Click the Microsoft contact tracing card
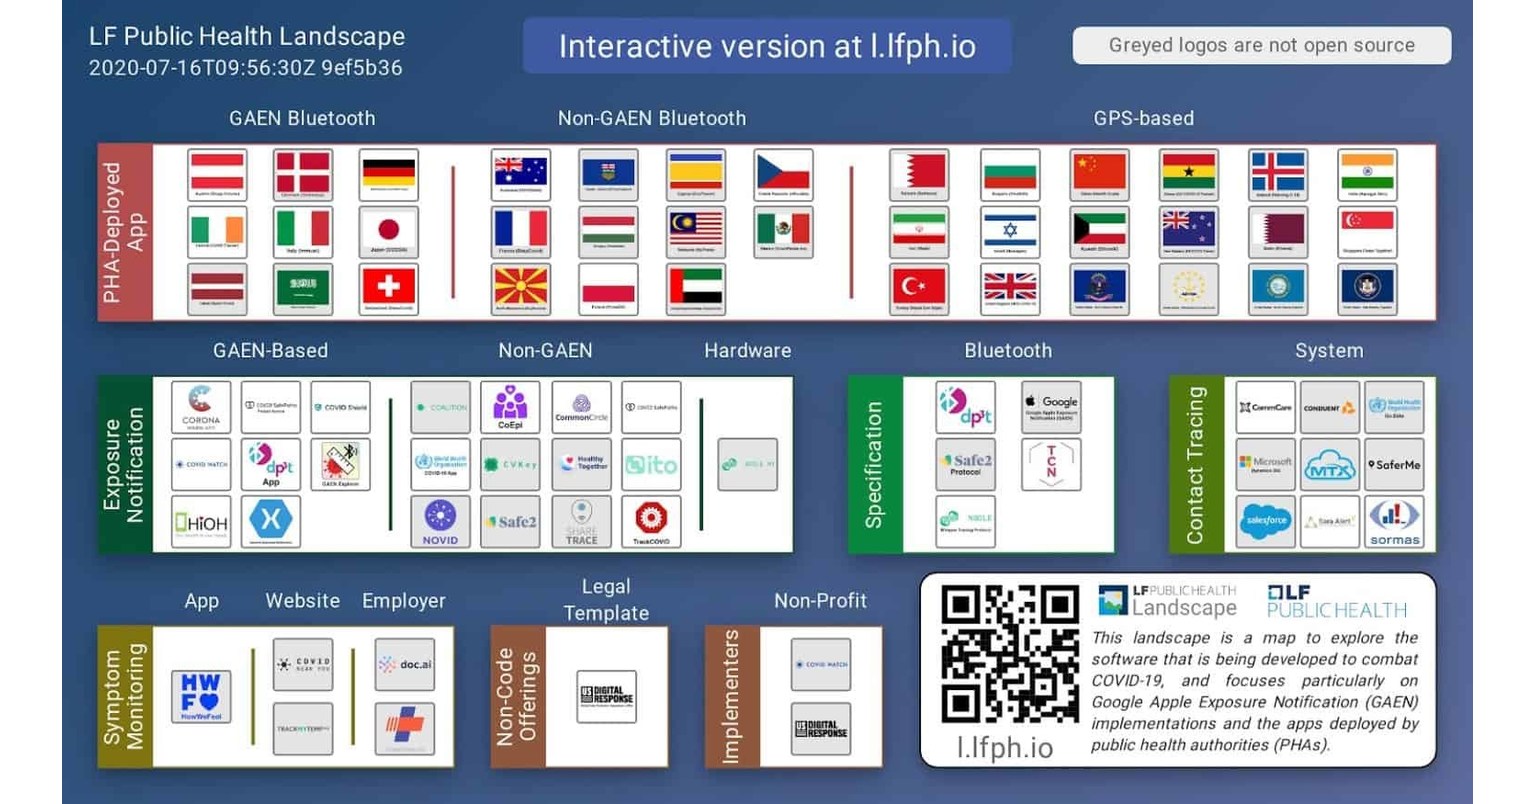 tap(1265, 464)
